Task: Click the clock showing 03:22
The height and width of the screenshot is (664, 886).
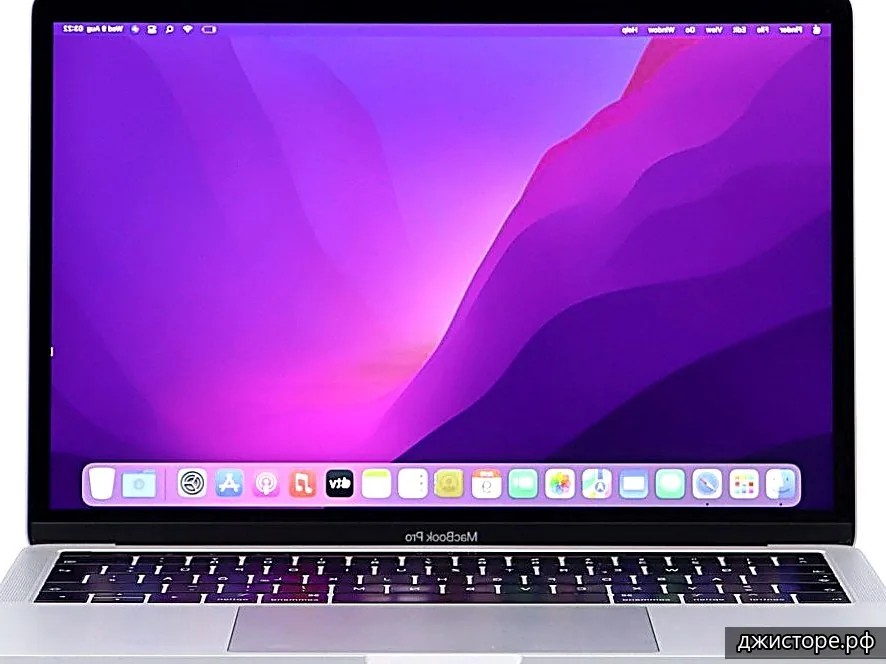Action: (73, 29)
